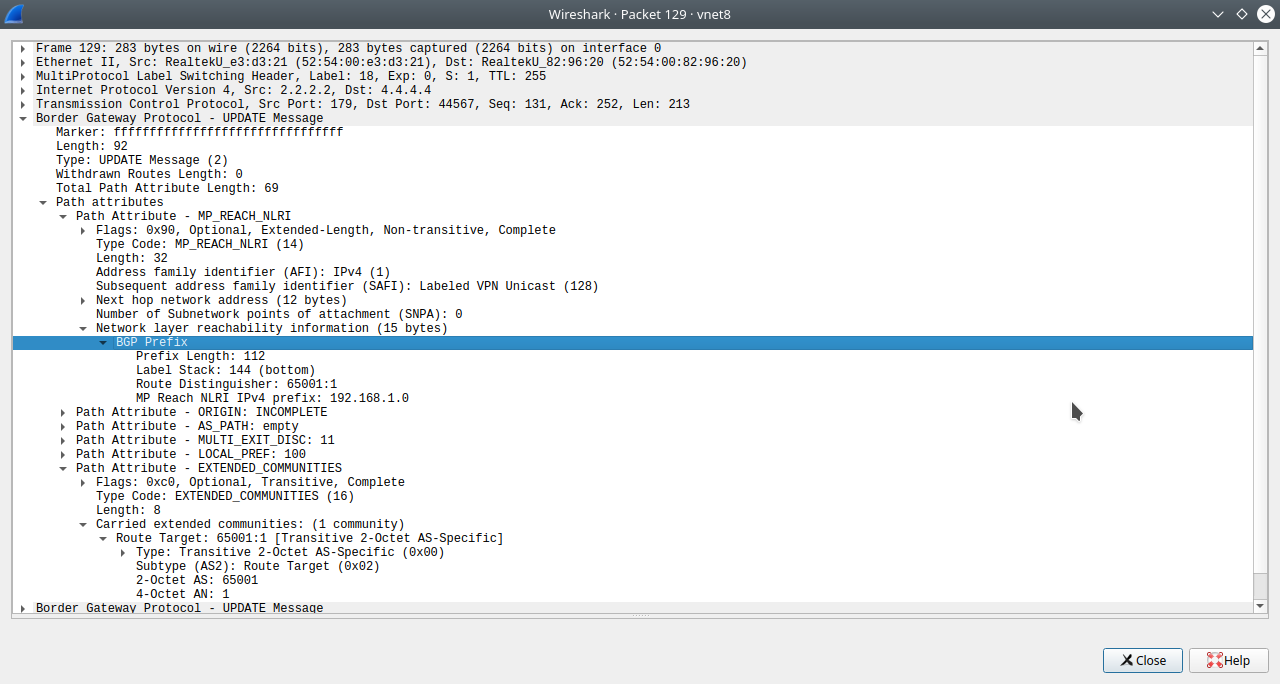The image size is (1280, 684).
Task: Click the scrollbar down arrow
Action: 1260,606
